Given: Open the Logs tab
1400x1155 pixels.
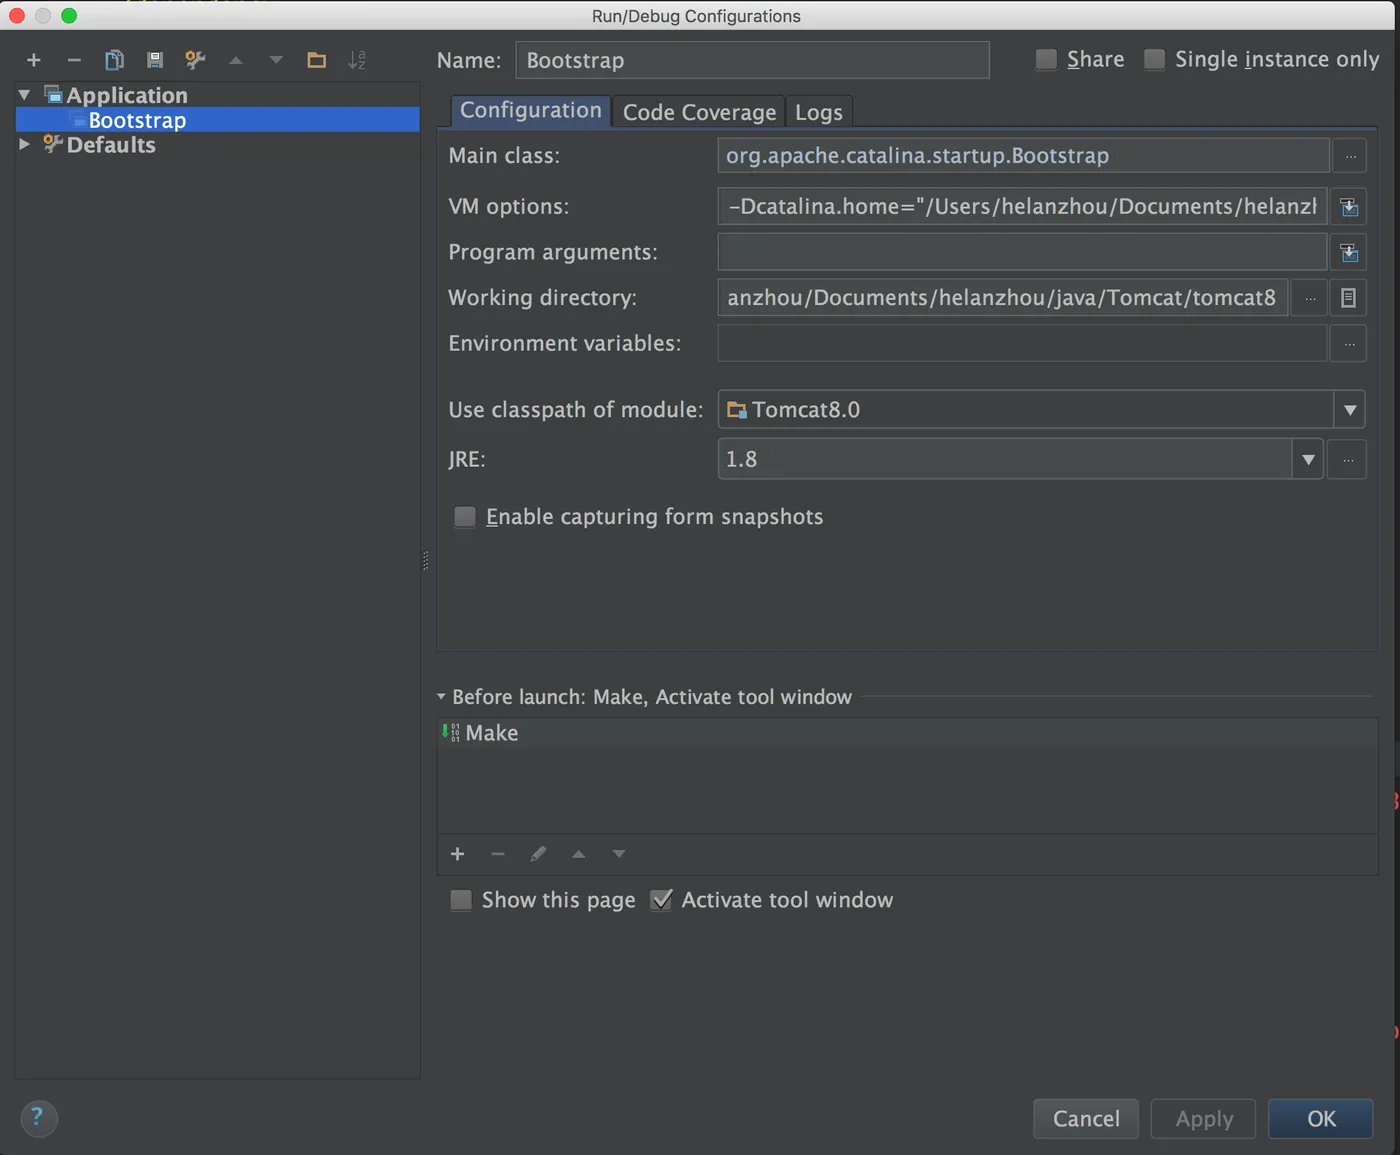Looking at the screenshot, I should tap(819, 112).
